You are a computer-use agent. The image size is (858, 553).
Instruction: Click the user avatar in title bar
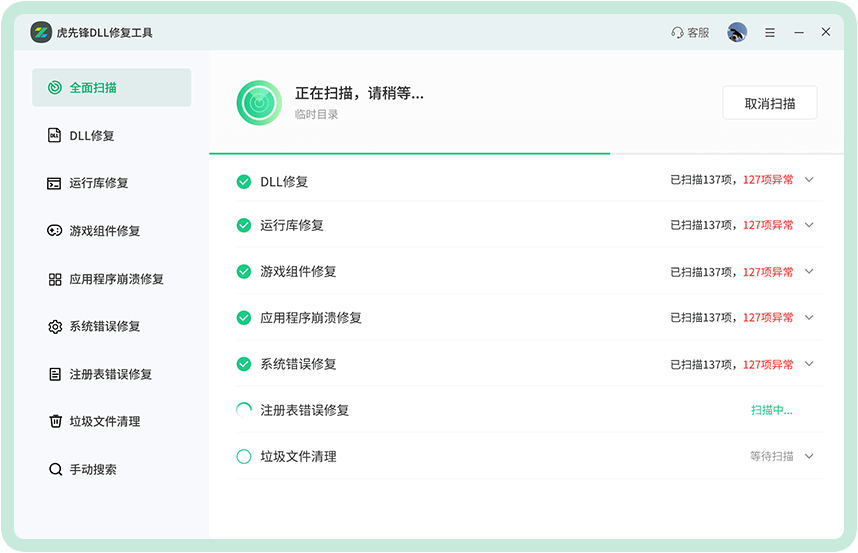[737, 32]
